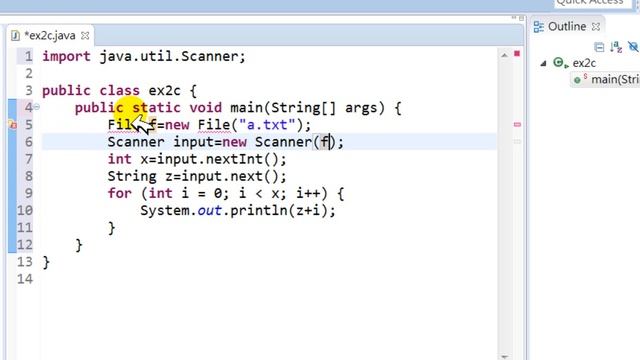Switch to the *ex2c.java editor tab
The width and height of the screenshot is (640, 360).
click(50, 36)
